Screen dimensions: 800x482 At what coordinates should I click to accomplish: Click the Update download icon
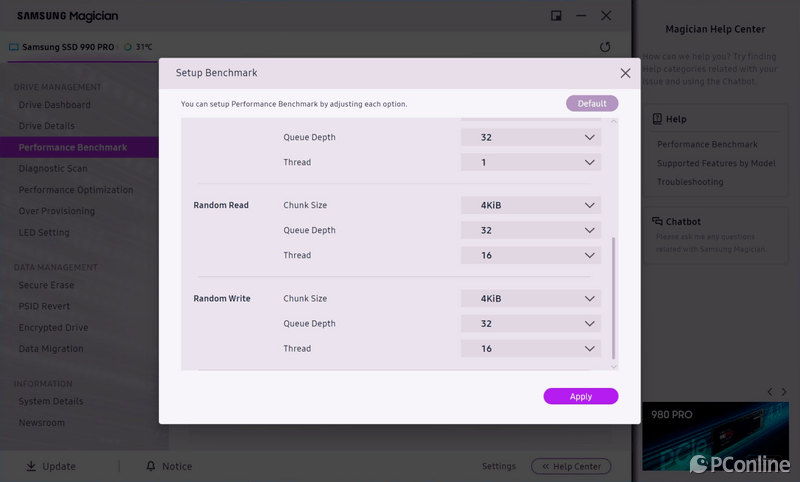tap(31, 466)
